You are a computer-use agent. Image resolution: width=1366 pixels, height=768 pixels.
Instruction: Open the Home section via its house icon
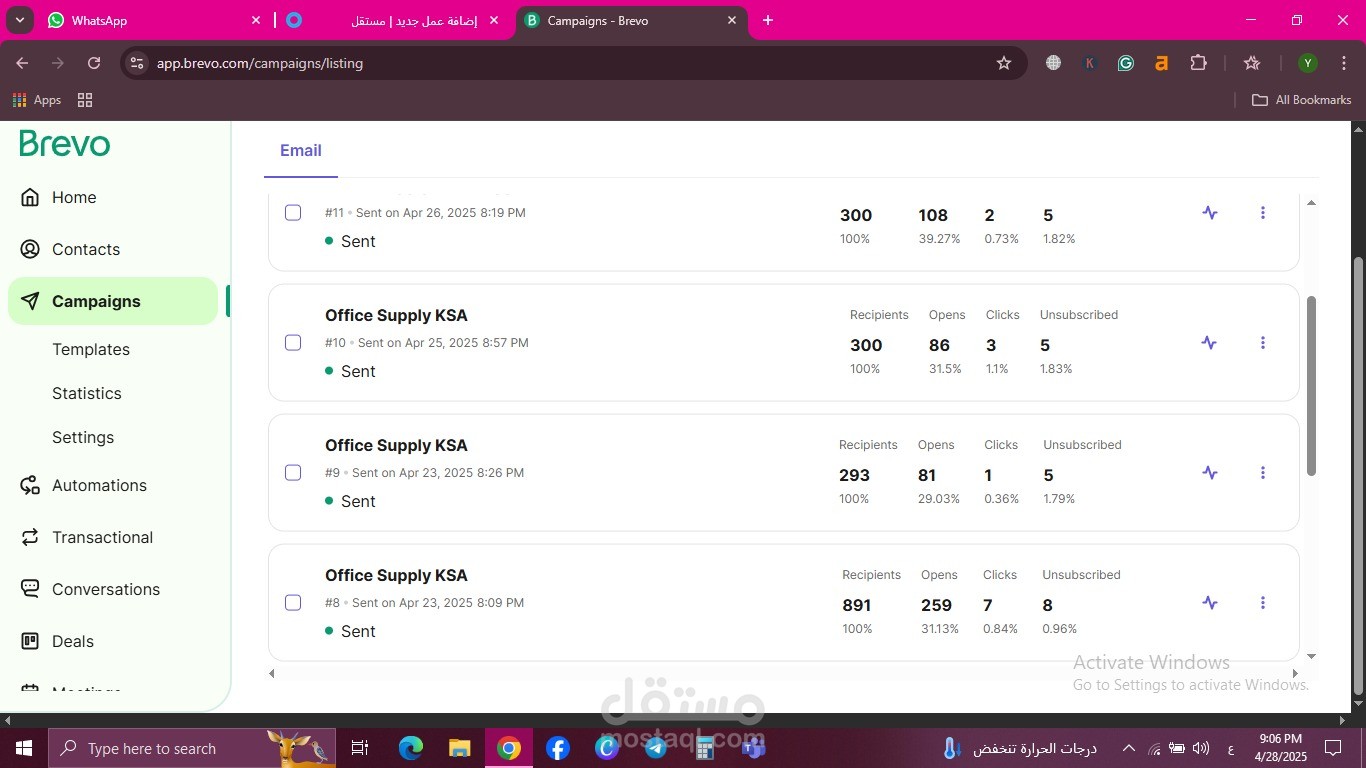click(31, 197)
